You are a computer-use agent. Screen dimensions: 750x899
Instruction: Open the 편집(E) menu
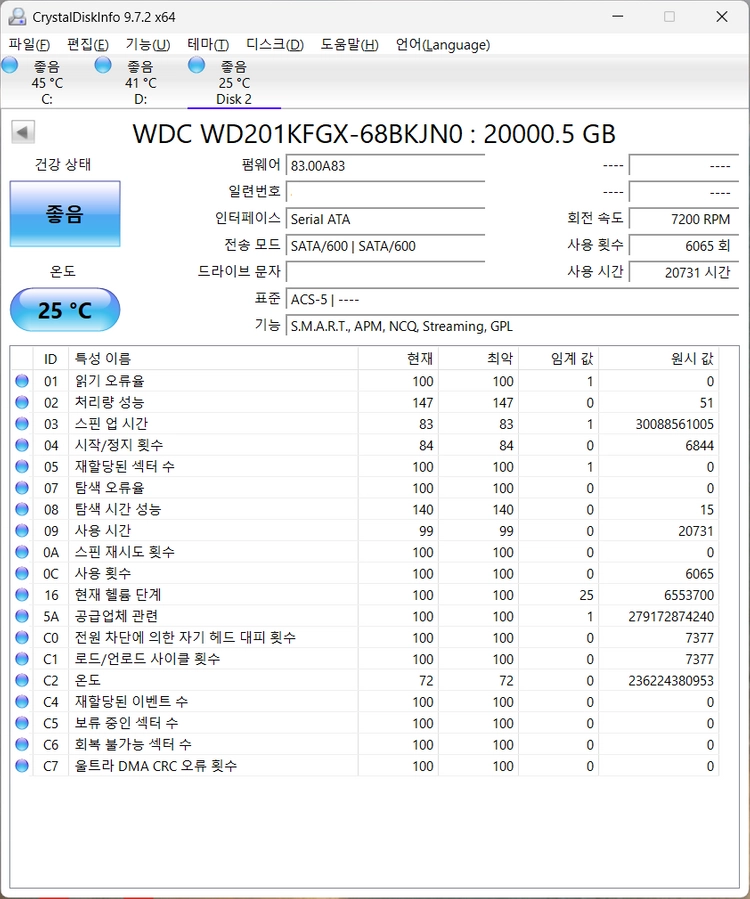coord(88,45)
